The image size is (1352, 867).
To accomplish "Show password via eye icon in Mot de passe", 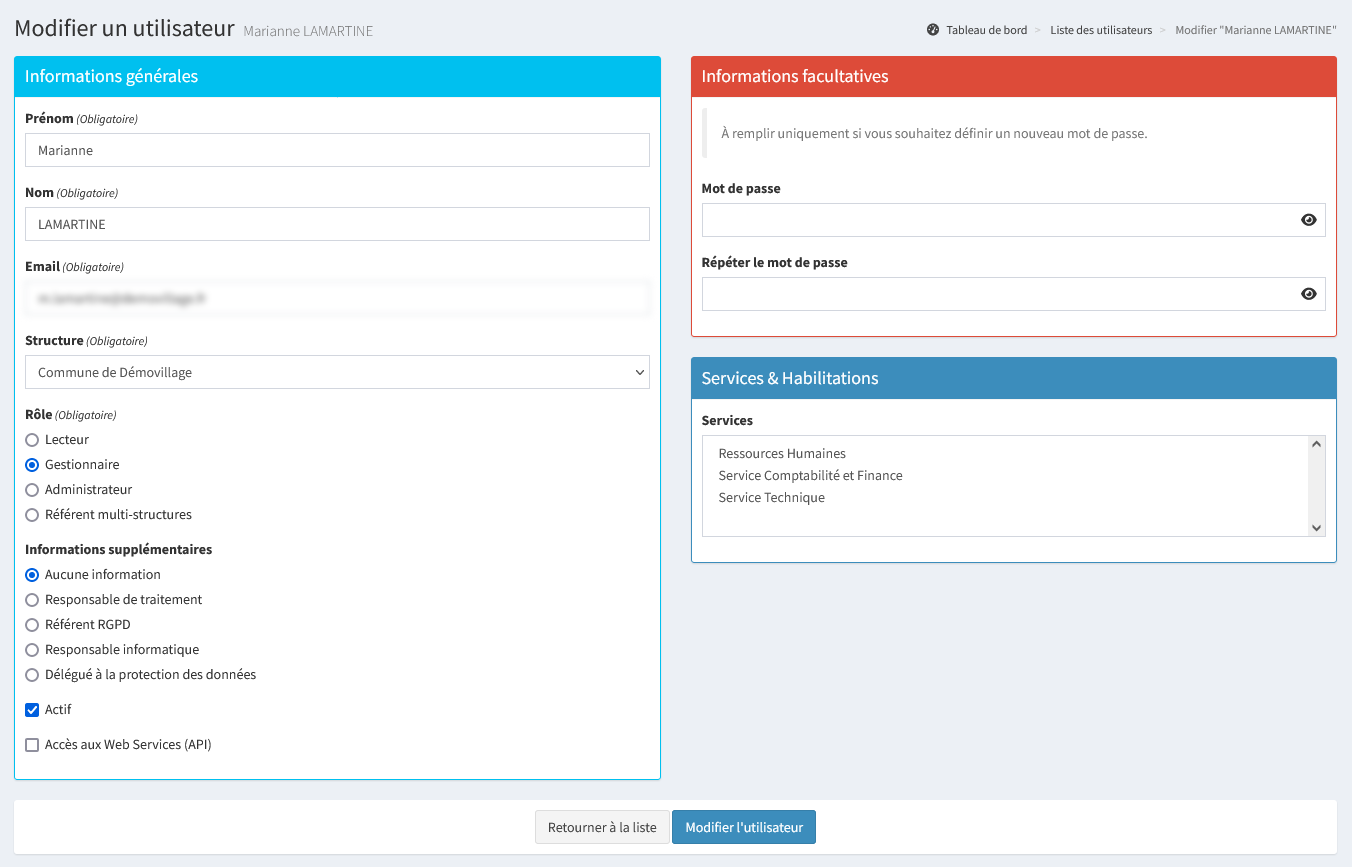I will (1308, 220).
